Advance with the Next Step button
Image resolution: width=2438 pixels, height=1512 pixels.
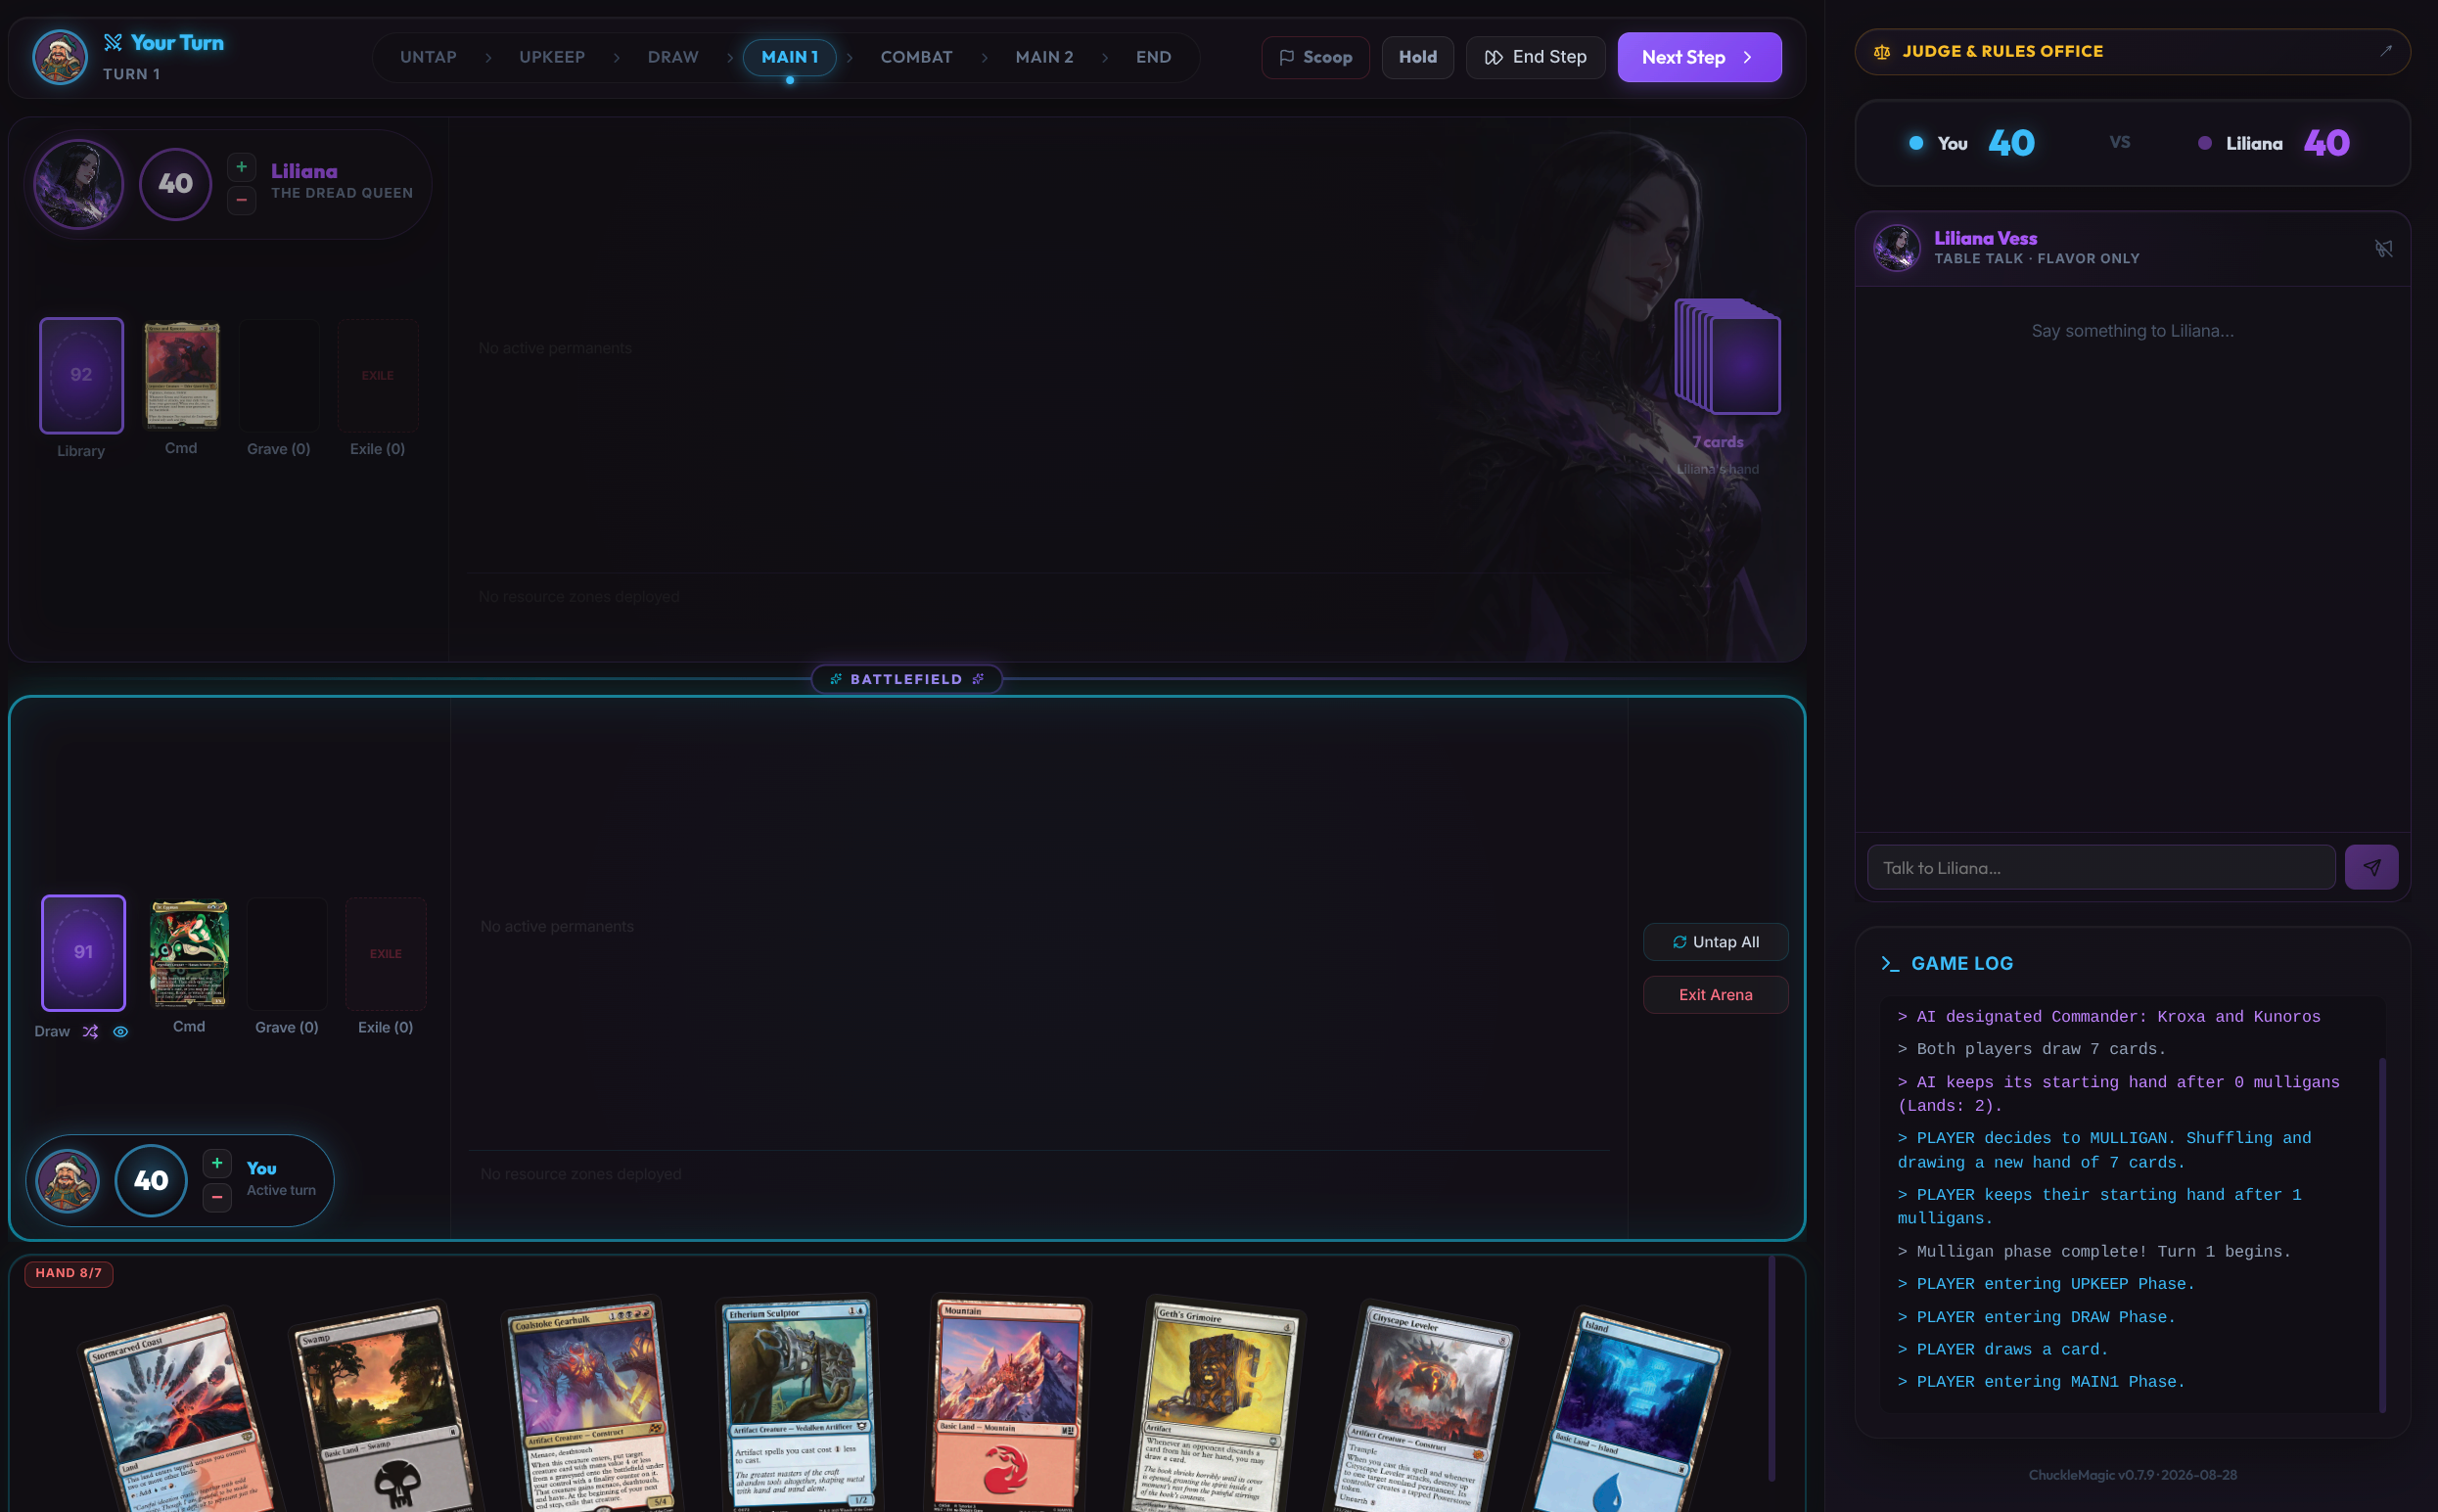(x=1699, y=57)
